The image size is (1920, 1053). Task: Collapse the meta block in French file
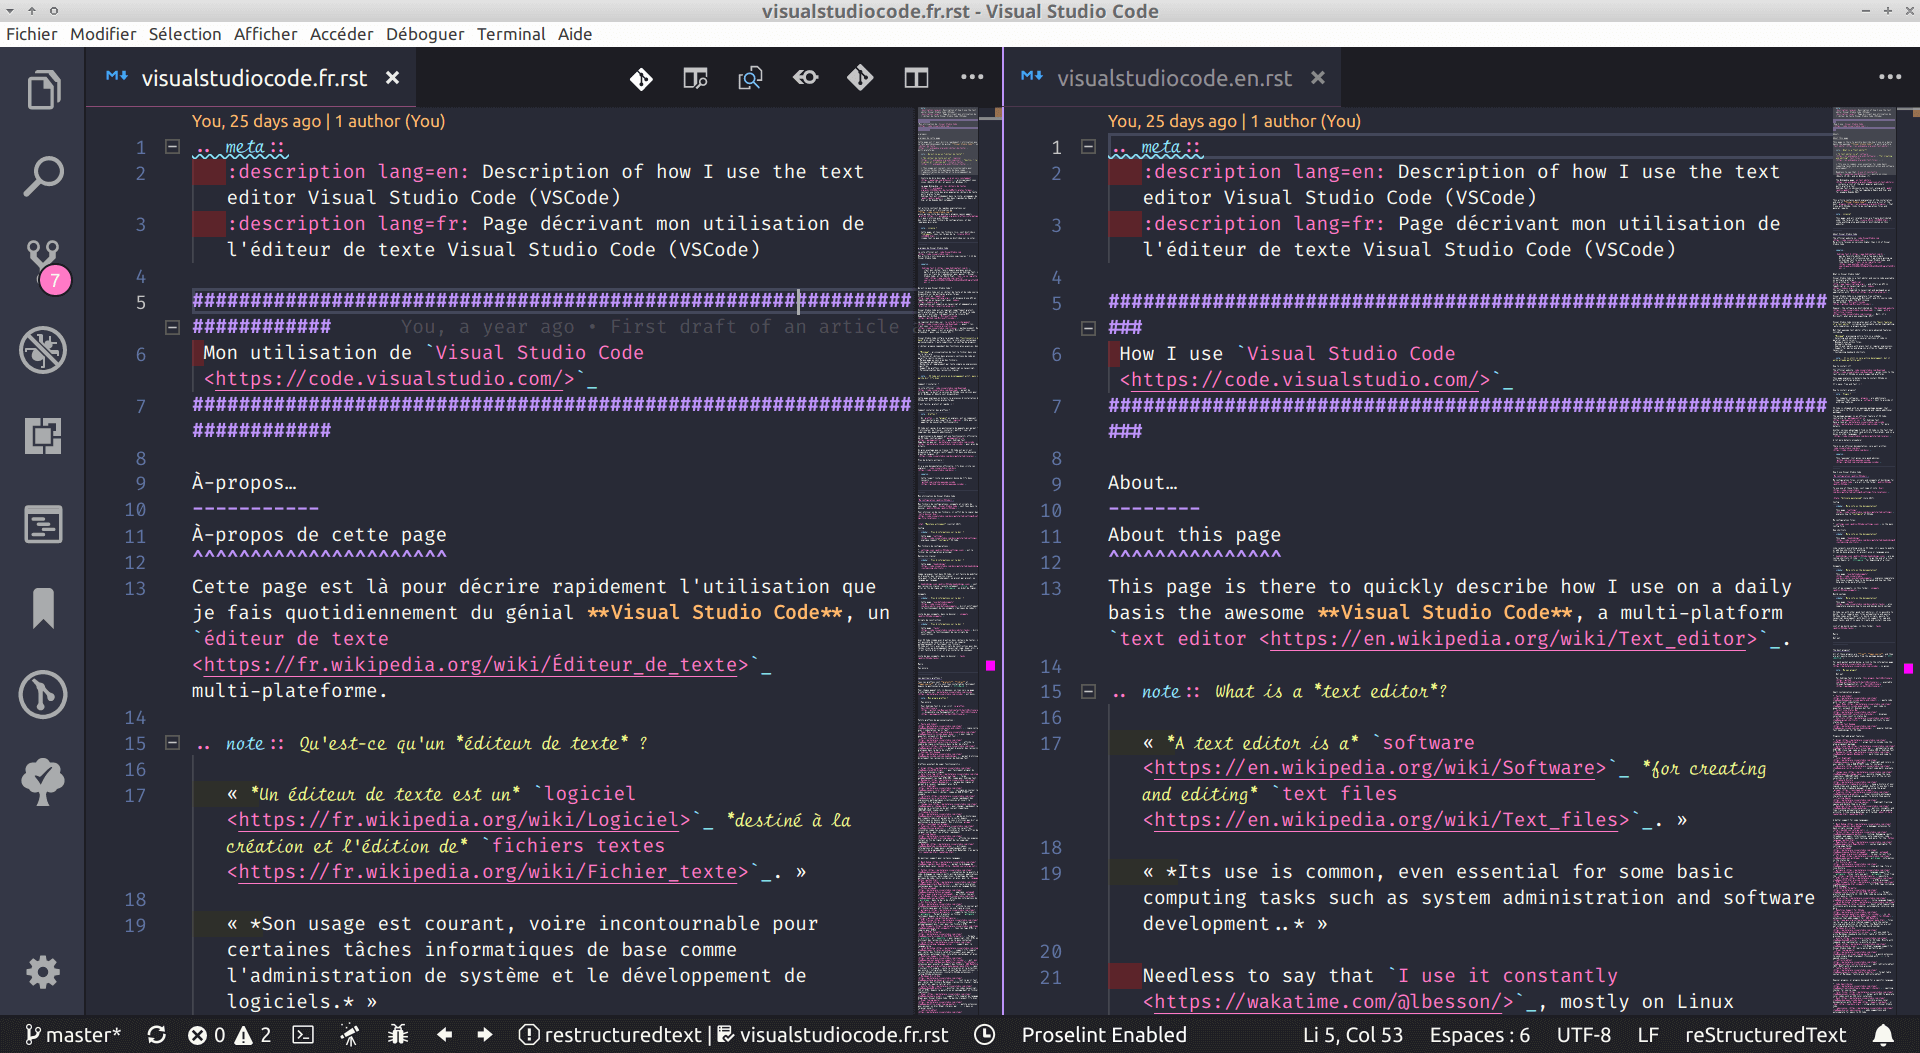[x=172, y=147]
